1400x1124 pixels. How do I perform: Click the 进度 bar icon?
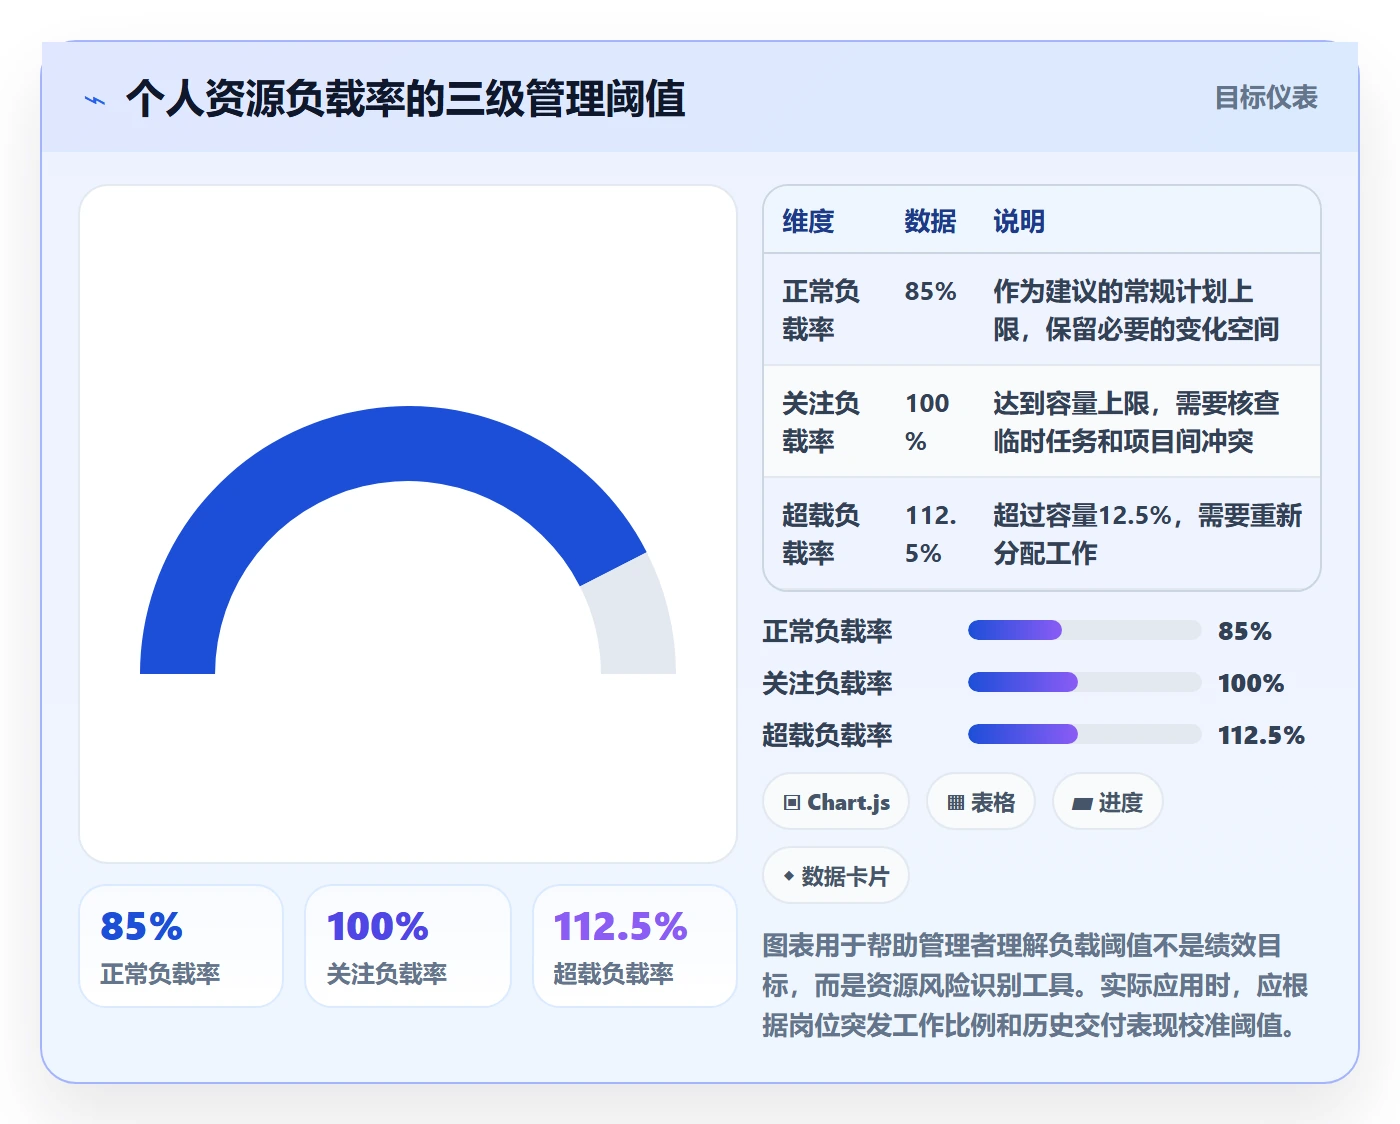coord(1082,803)
